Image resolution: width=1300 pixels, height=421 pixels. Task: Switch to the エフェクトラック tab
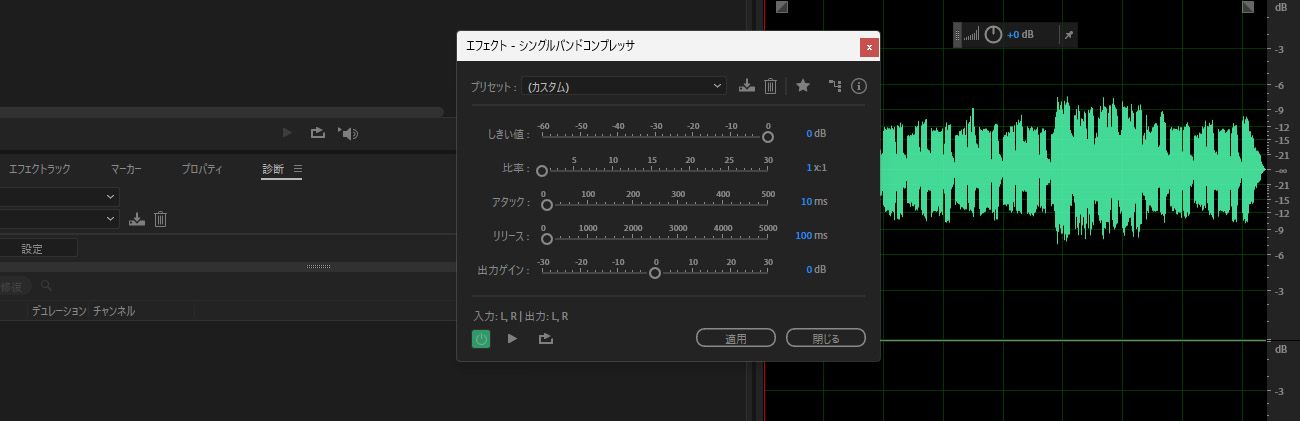[x=40, y=169]
